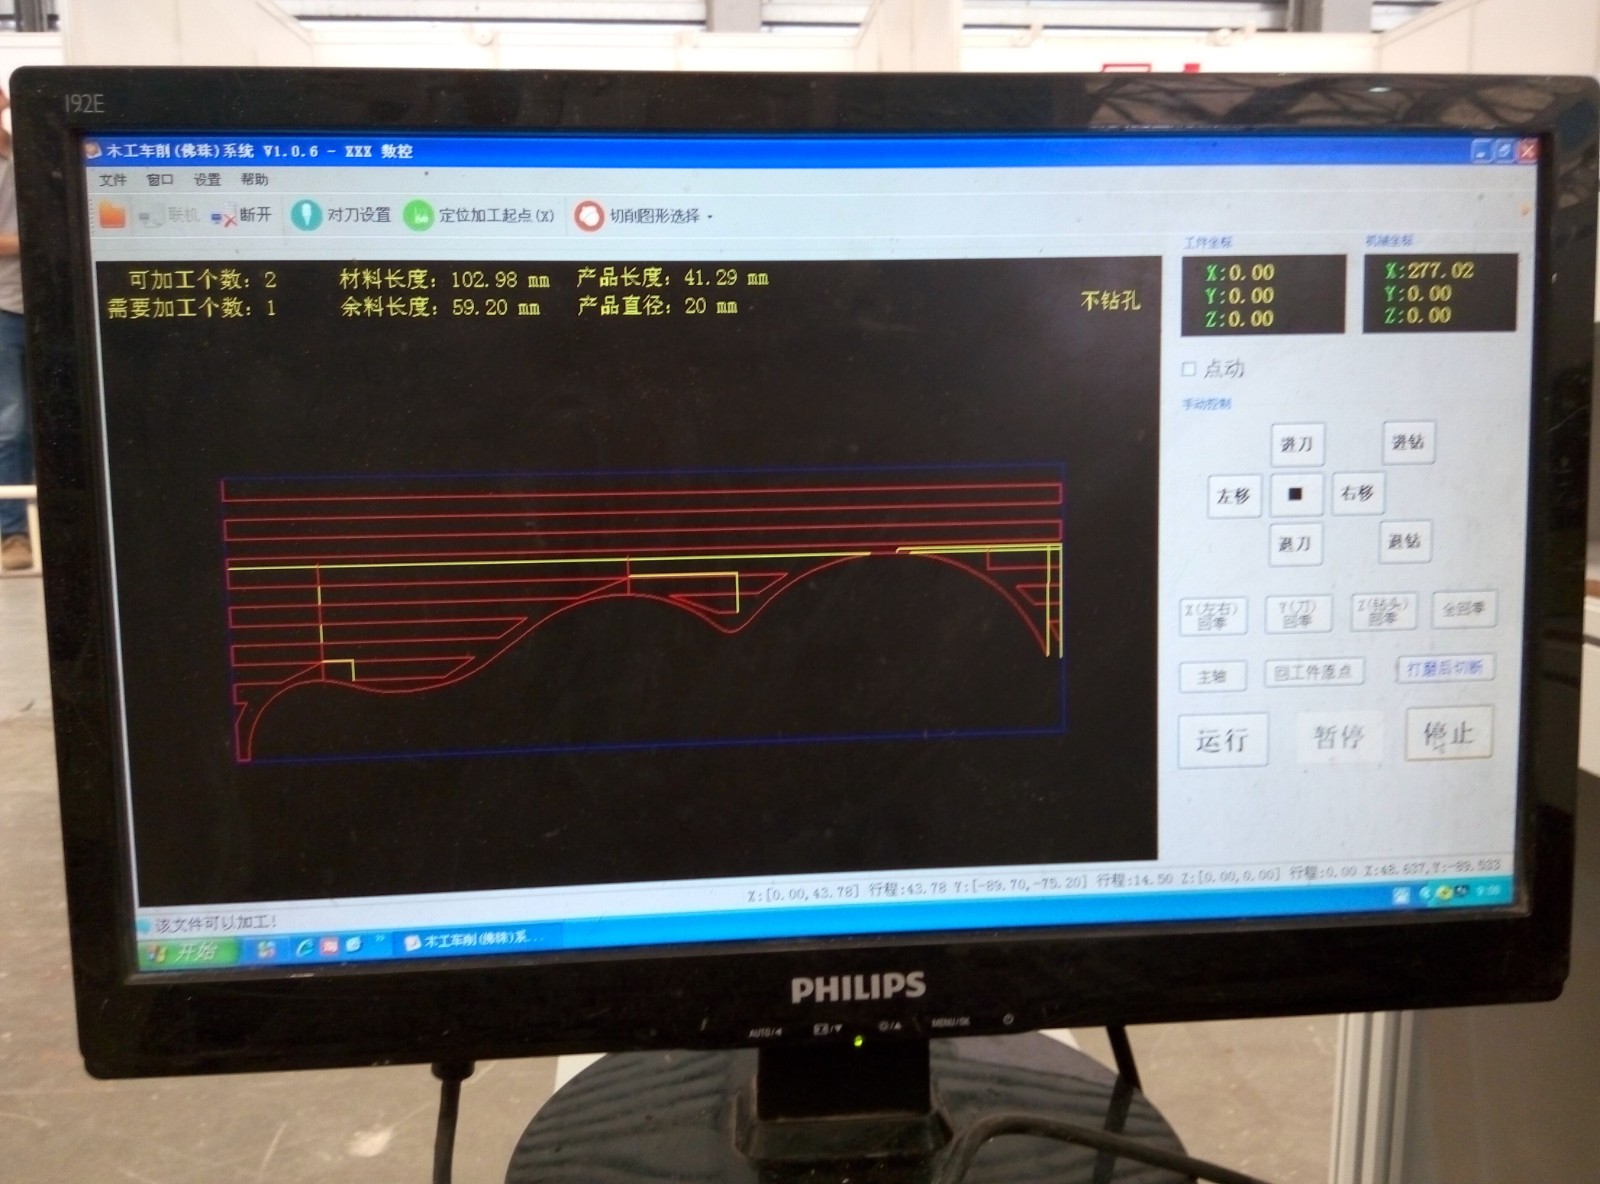This screenshot has height=1184, width=1600.
Task: Click the 切削图形选择 red circle icon
Action: [x=589, y=215]
